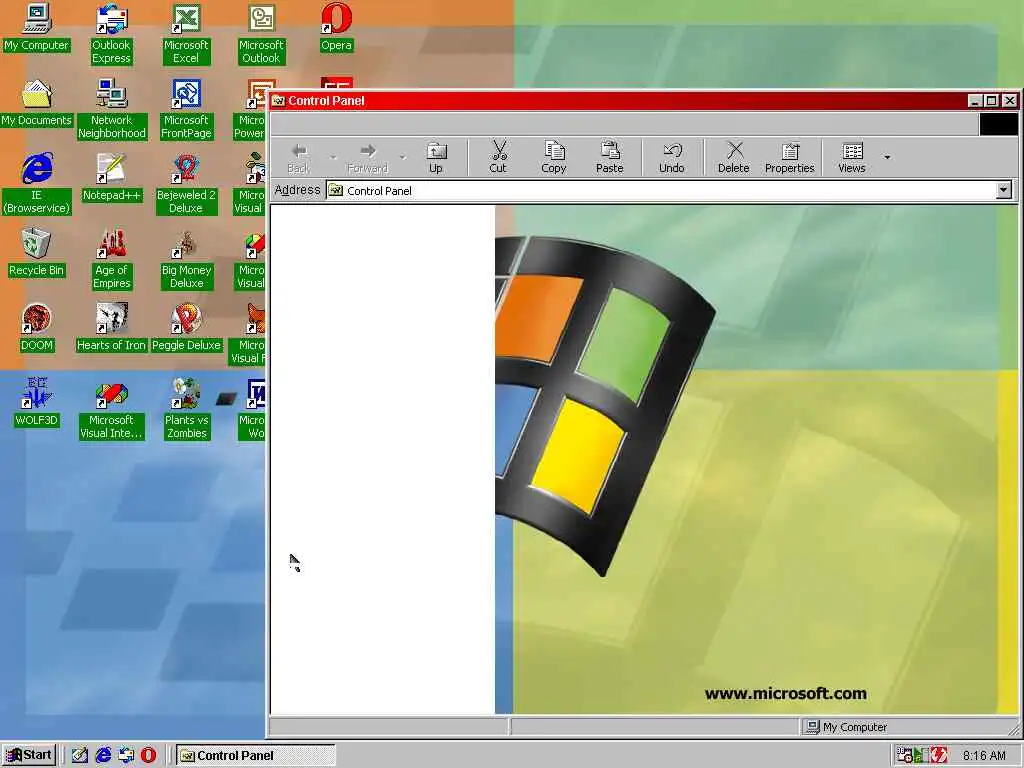Viewport: 1024px width, 768px height.
Task: Click the Views toolbar button
Action: pyautogui.click(x=852, y=157)
